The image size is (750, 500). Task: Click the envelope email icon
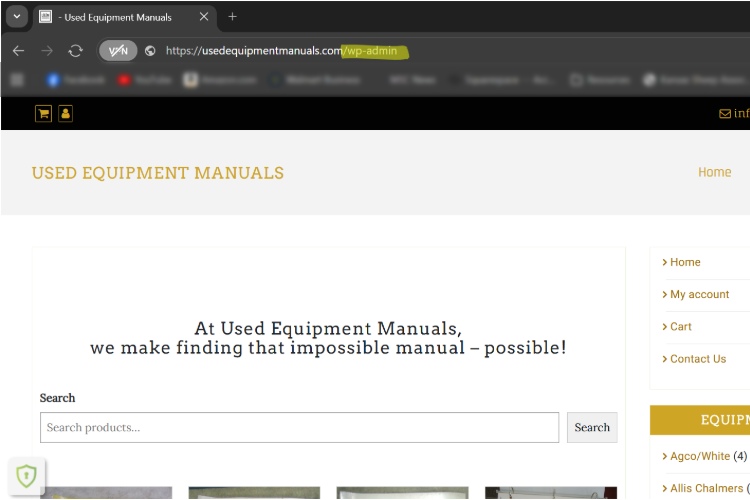coord(725,114)
